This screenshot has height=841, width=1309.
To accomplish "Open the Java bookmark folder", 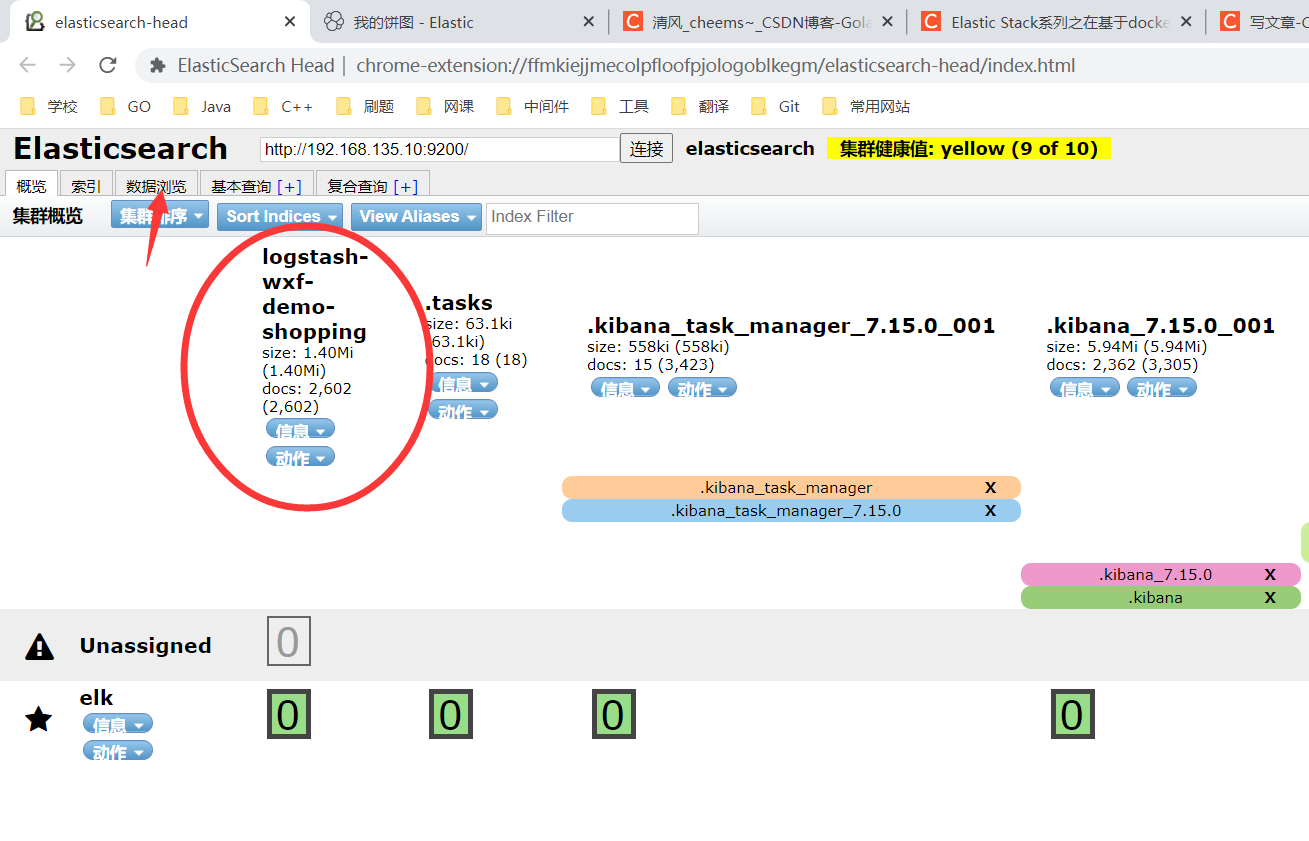I will (202, 106).
